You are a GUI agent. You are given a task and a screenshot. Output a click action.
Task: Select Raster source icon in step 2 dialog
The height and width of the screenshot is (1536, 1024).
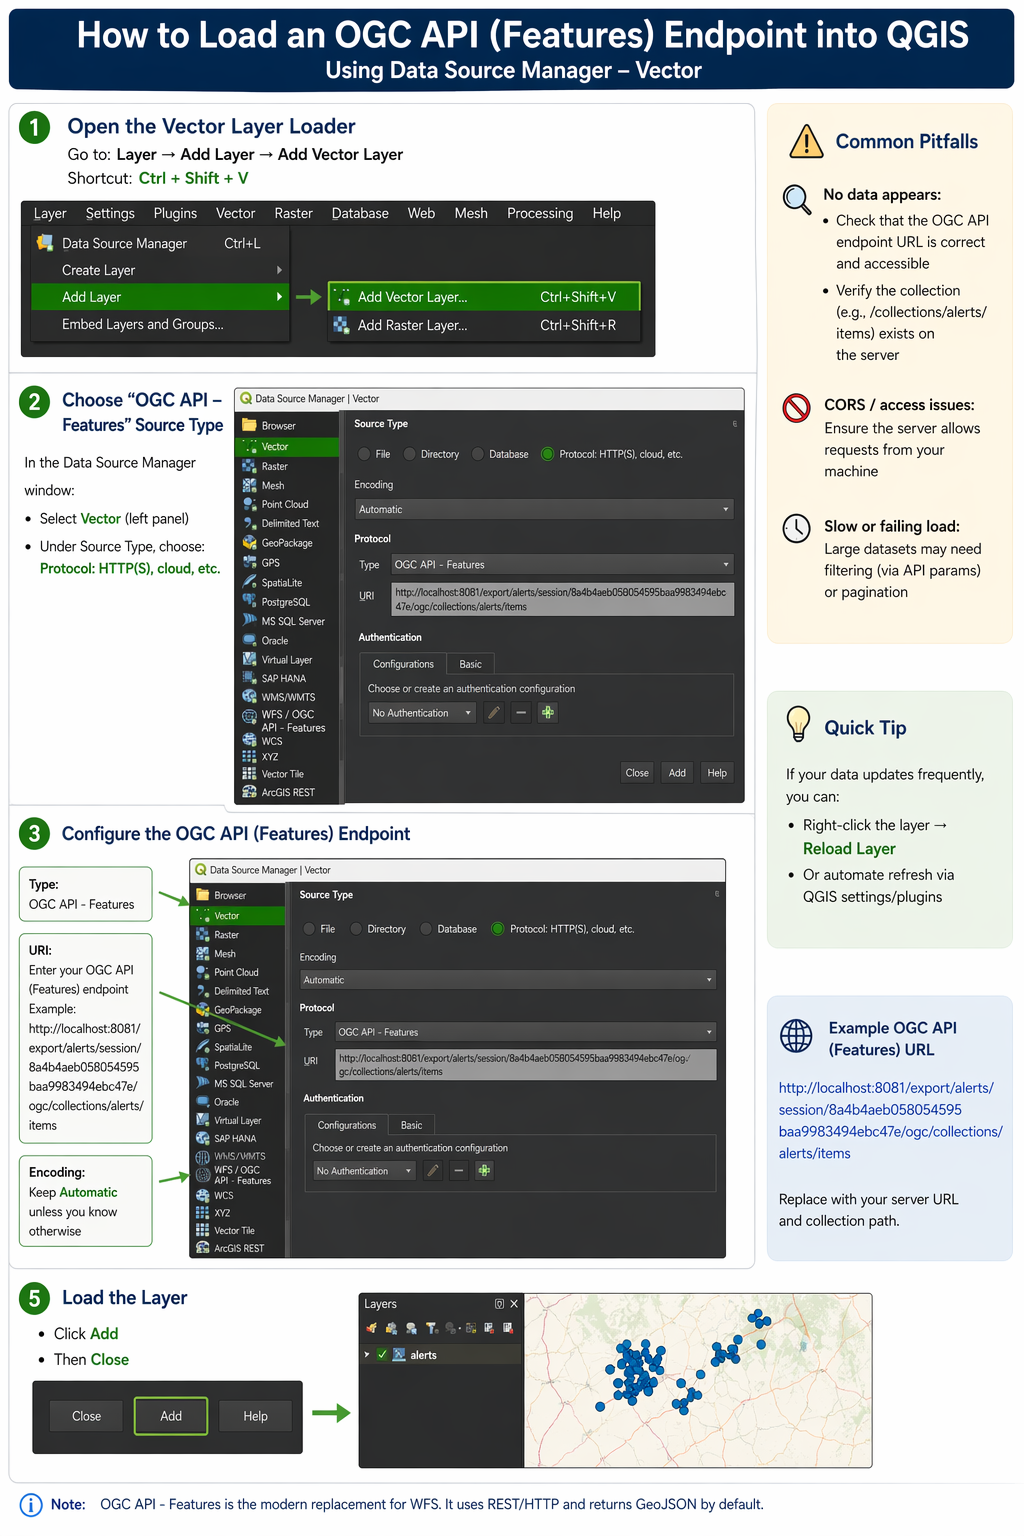[x=250, y=466]
